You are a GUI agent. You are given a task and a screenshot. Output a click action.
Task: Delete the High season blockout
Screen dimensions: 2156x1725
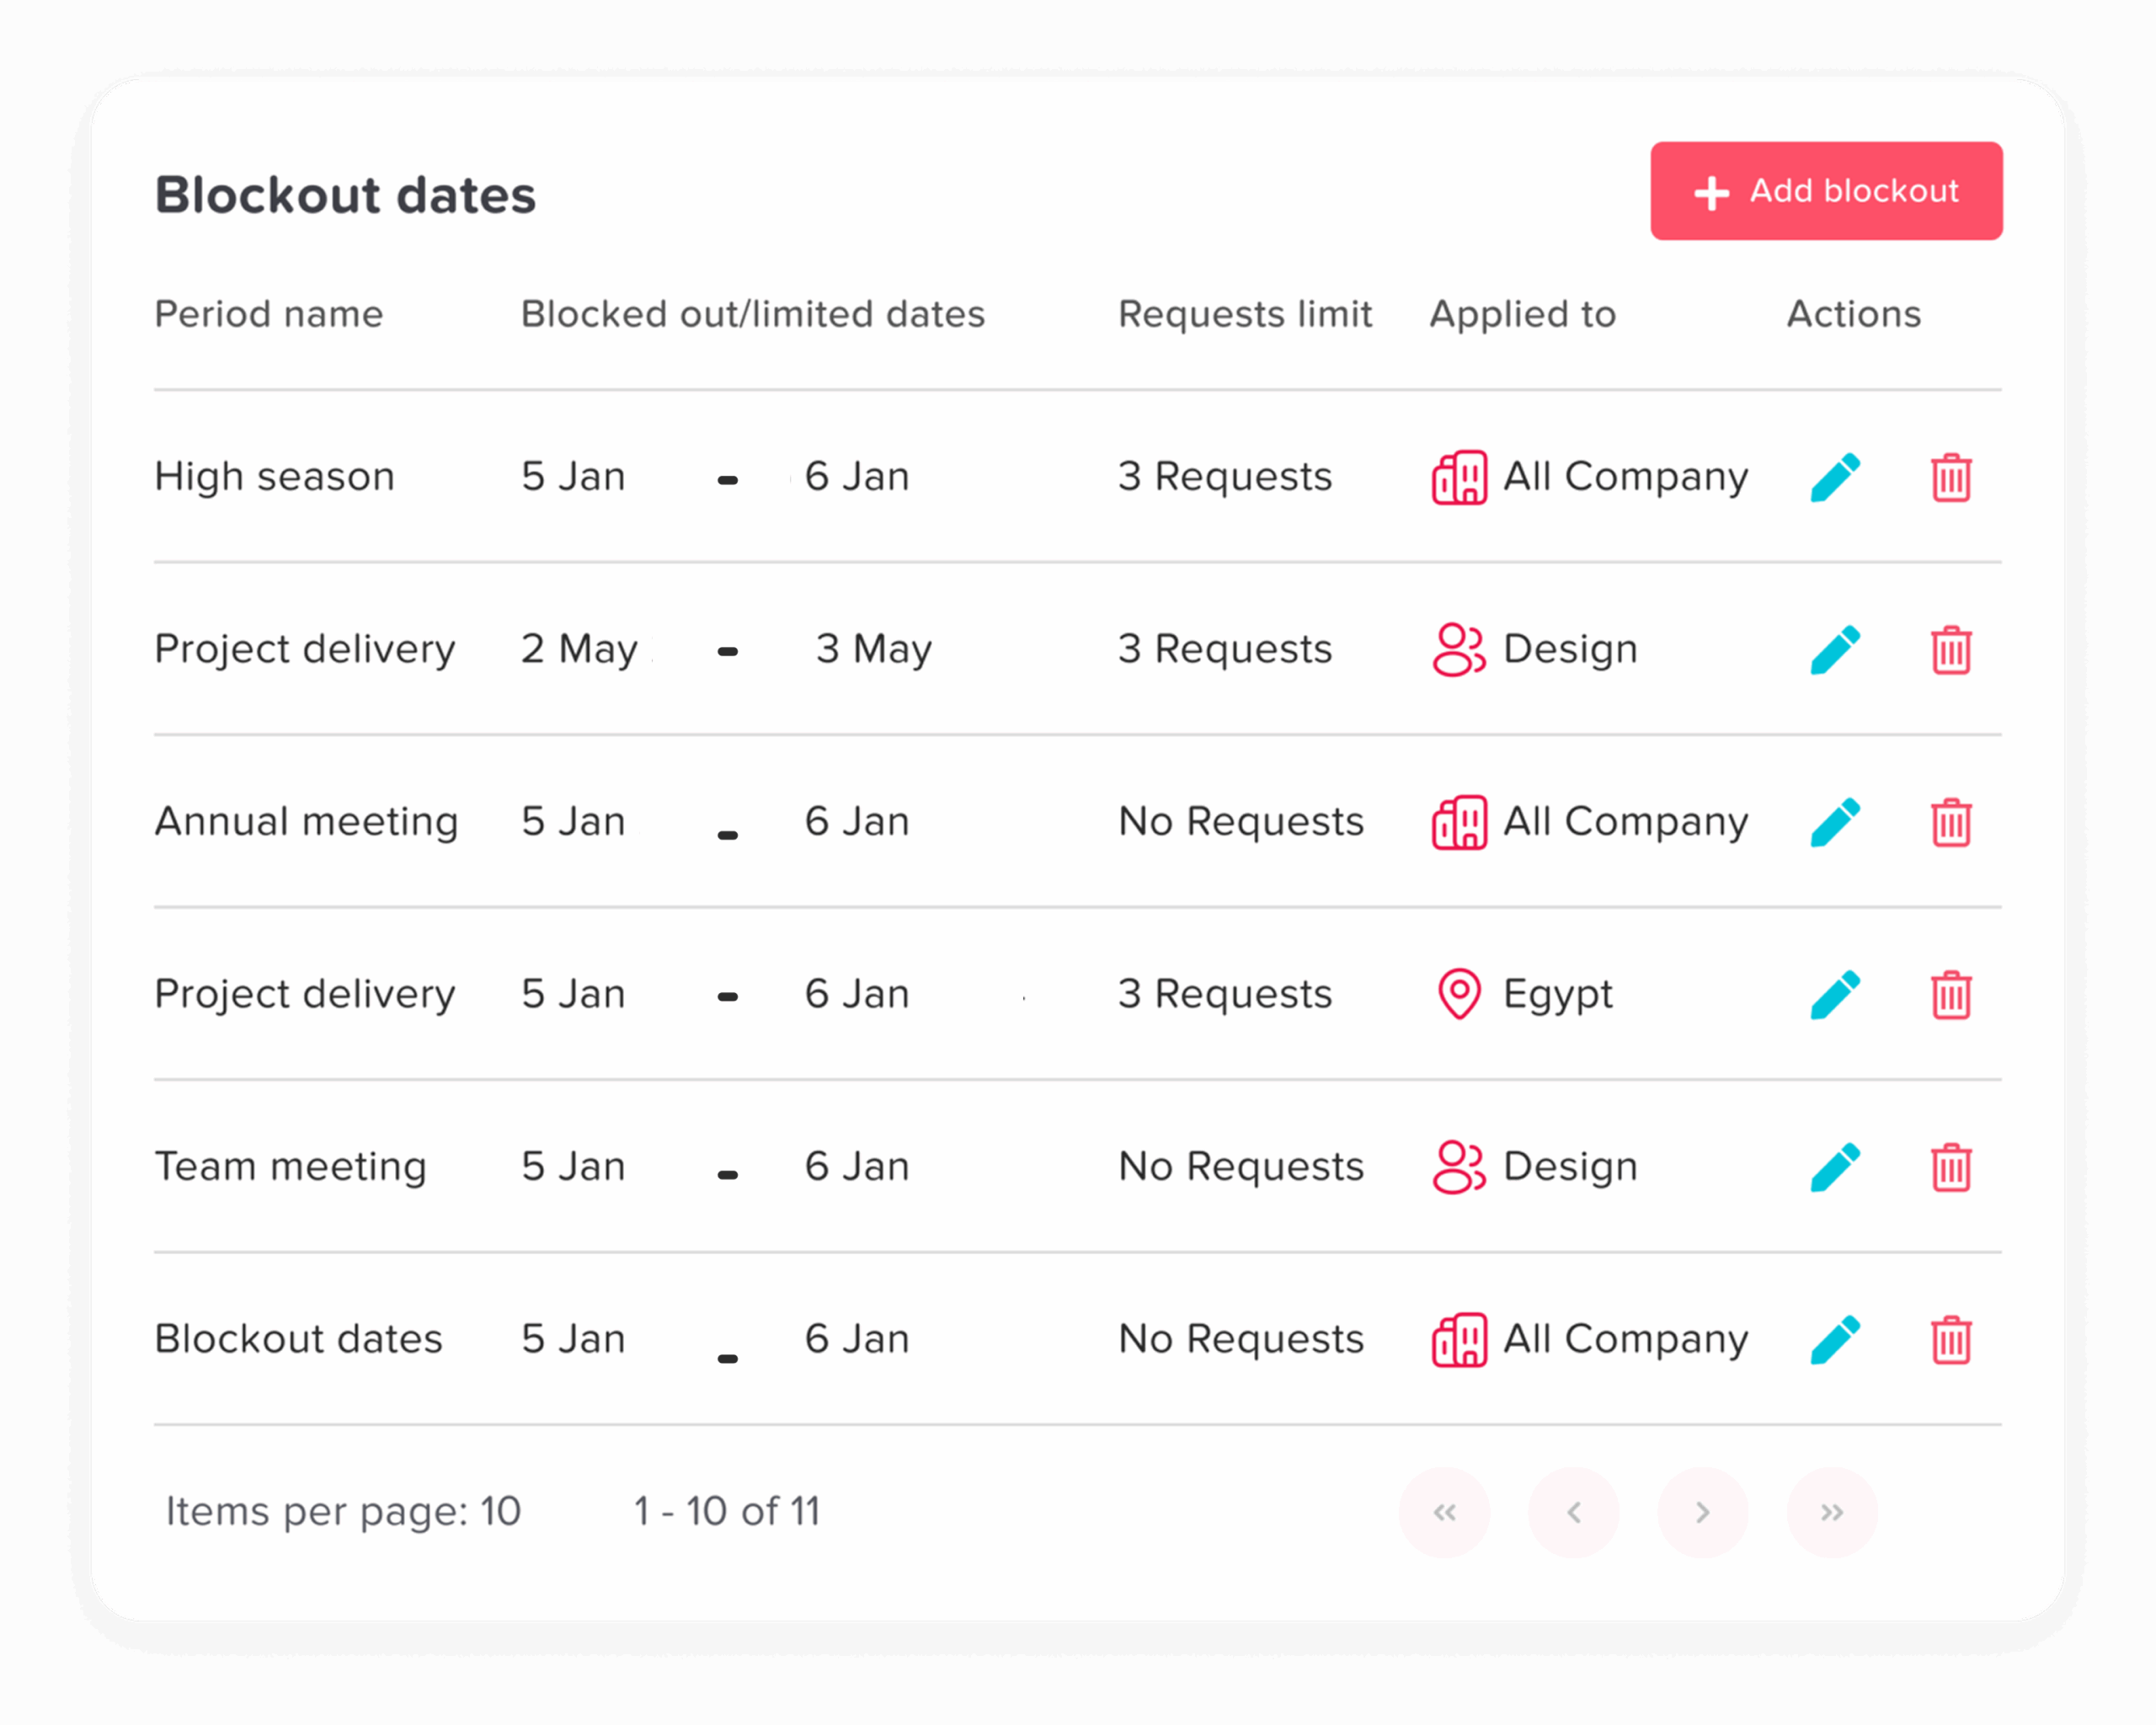click(1950, 477)
